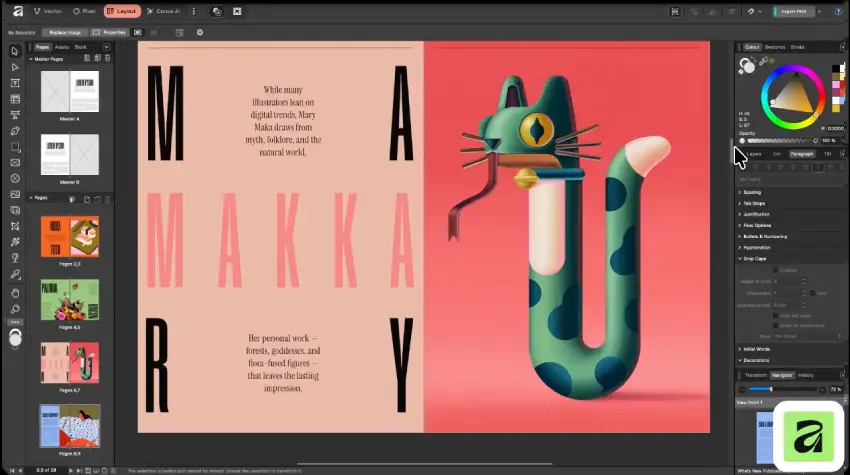Open the Affinity logo home menu
The image size is (850, 475).
(x=18, y=11)
